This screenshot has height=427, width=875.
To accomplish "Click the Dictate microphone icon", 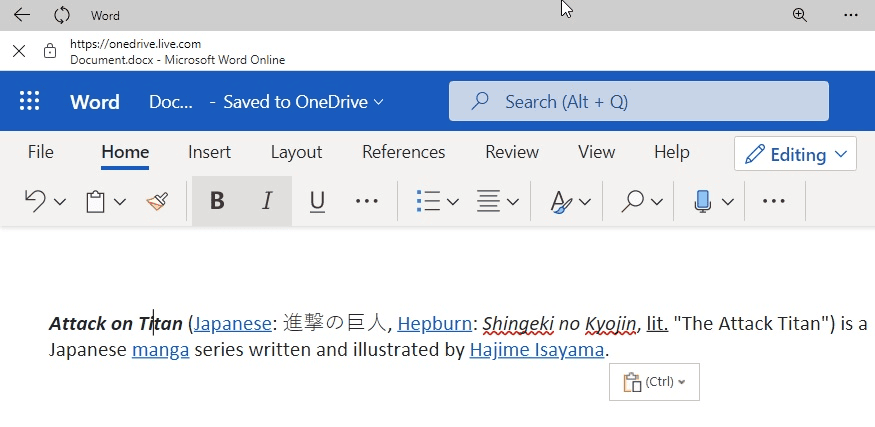I will pyautogui.click(x=703, y=201).
